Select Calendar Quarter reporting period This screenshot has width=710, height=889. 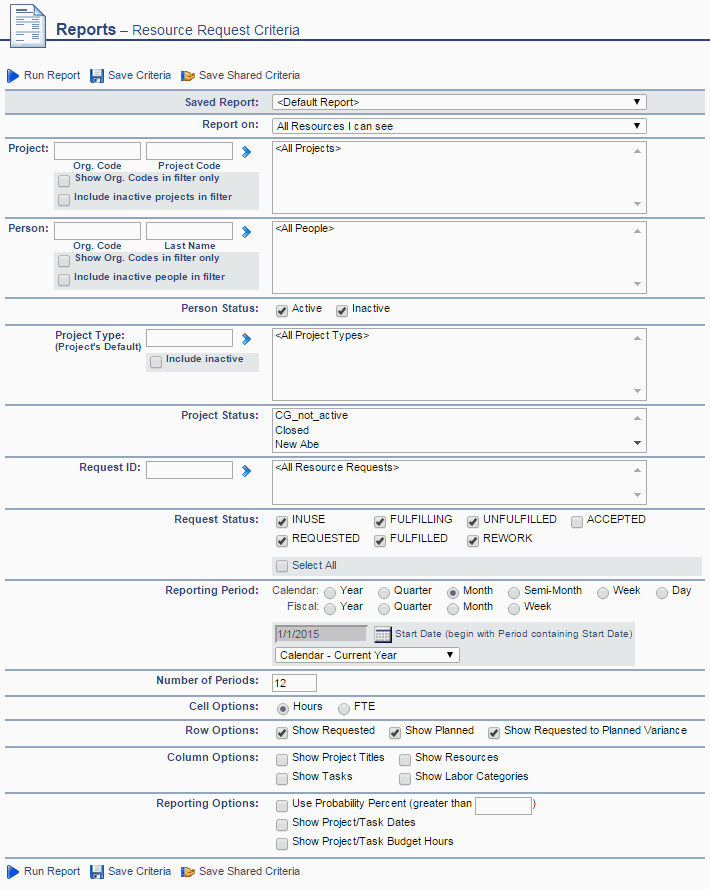point(384,593)
